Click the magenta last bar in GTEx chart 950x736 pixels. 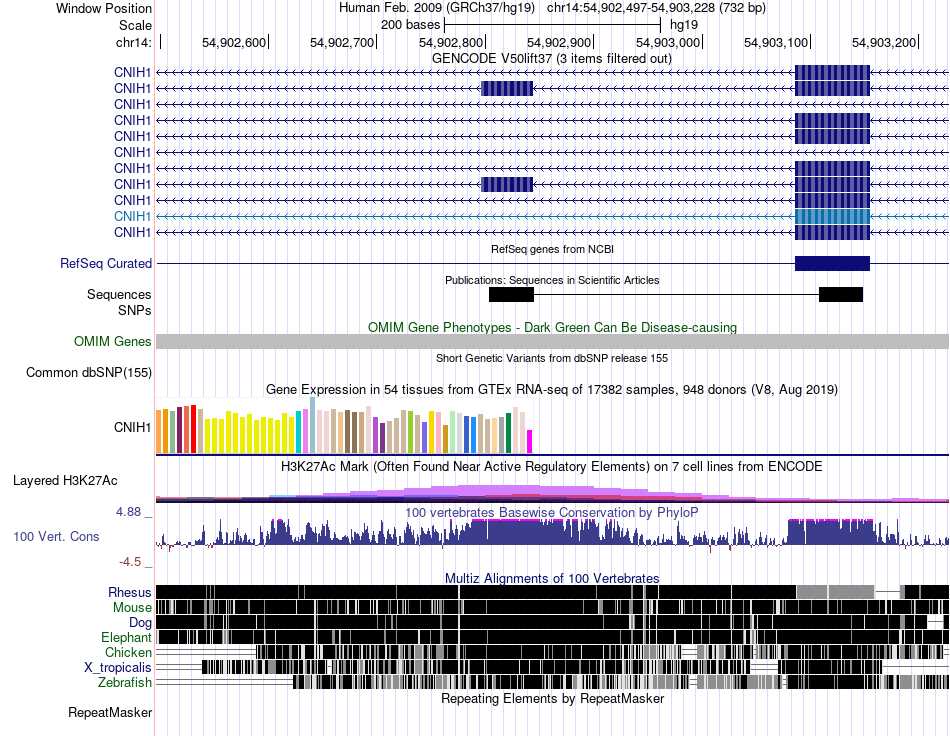point(530,442)
